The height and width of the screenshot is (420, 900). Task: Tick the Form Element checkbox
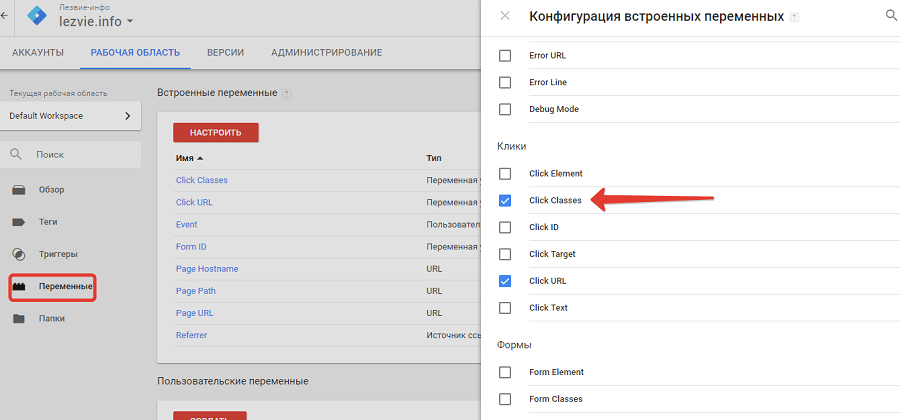tap(505, 372)
